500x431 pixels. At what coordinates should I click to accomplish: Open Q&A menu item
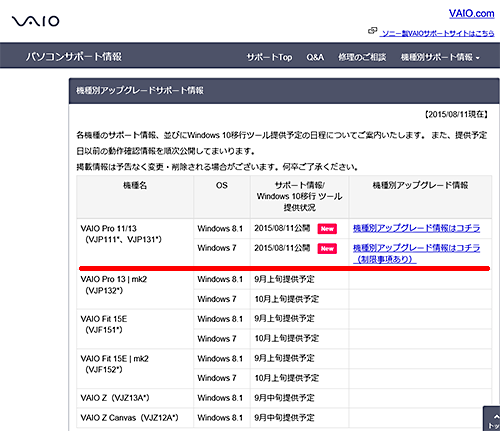click(315, 57)
